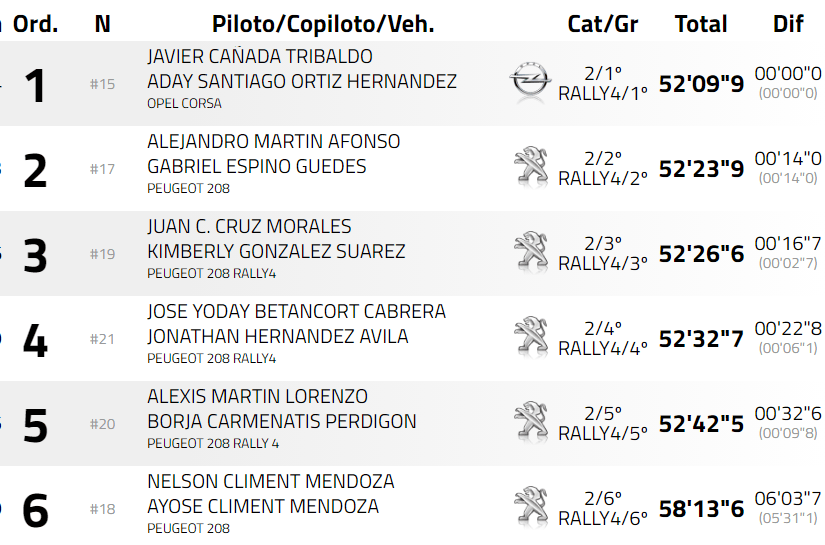This screenshot has width=825, height=545.
Task: Click the N column header
Action: pyautogui.click(x=102, y=23)
